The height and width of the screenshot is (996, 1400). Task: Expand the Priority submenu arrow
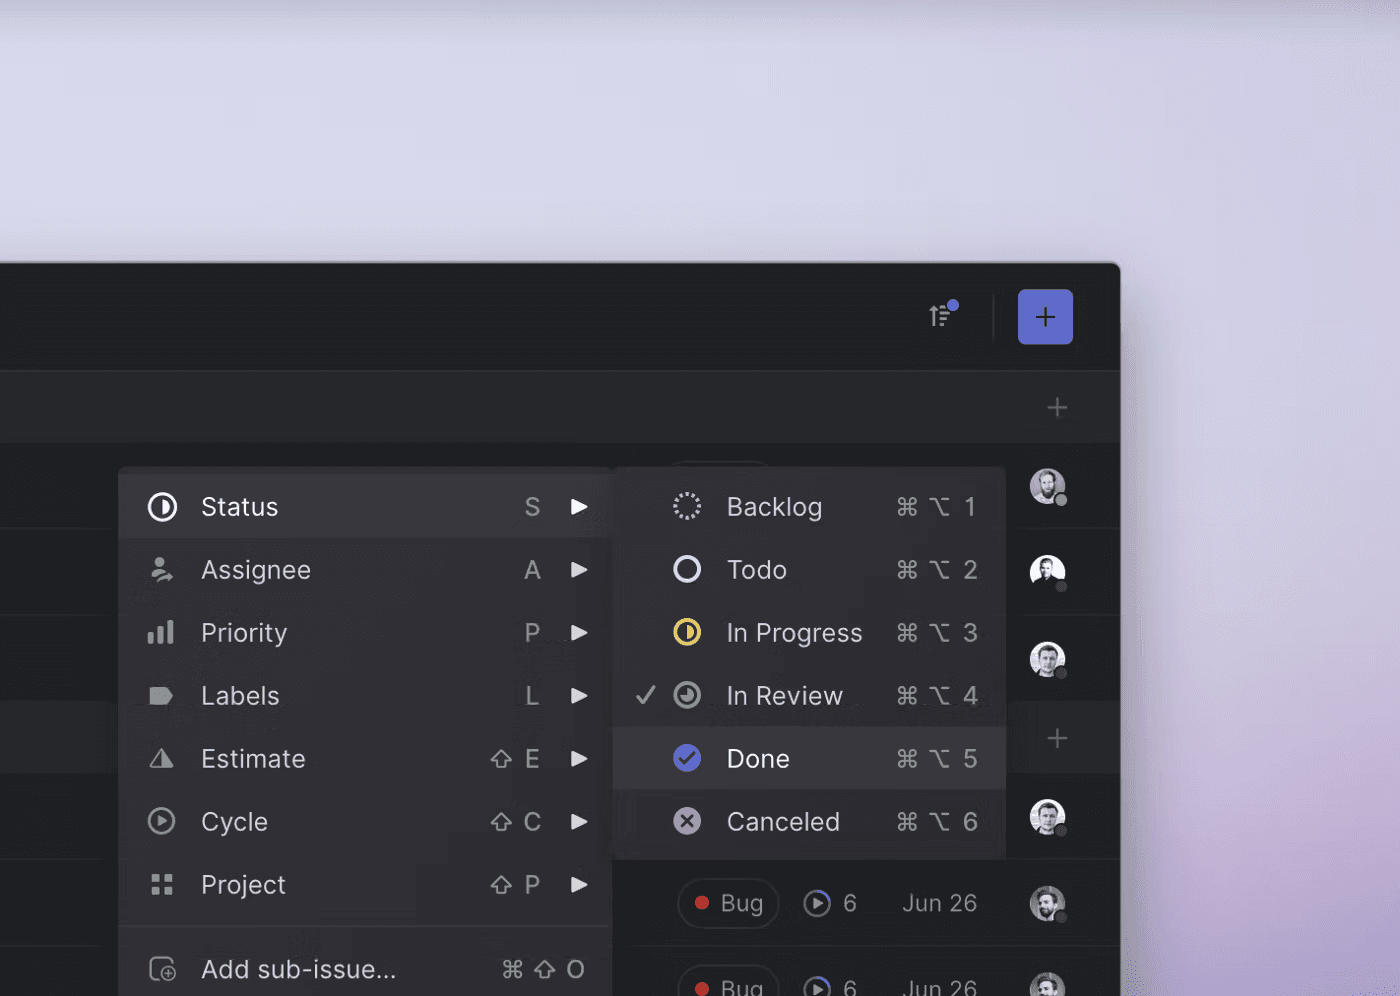(579, 632)
